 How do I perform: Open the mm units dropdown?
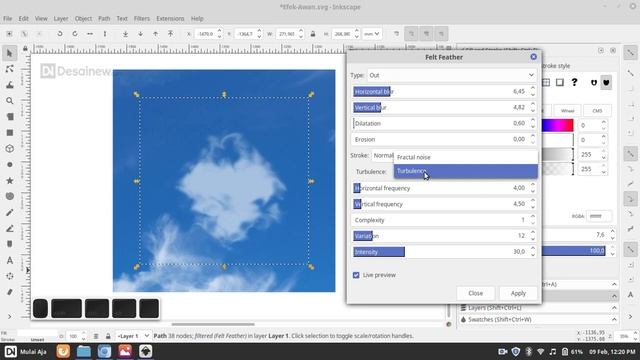372,34
